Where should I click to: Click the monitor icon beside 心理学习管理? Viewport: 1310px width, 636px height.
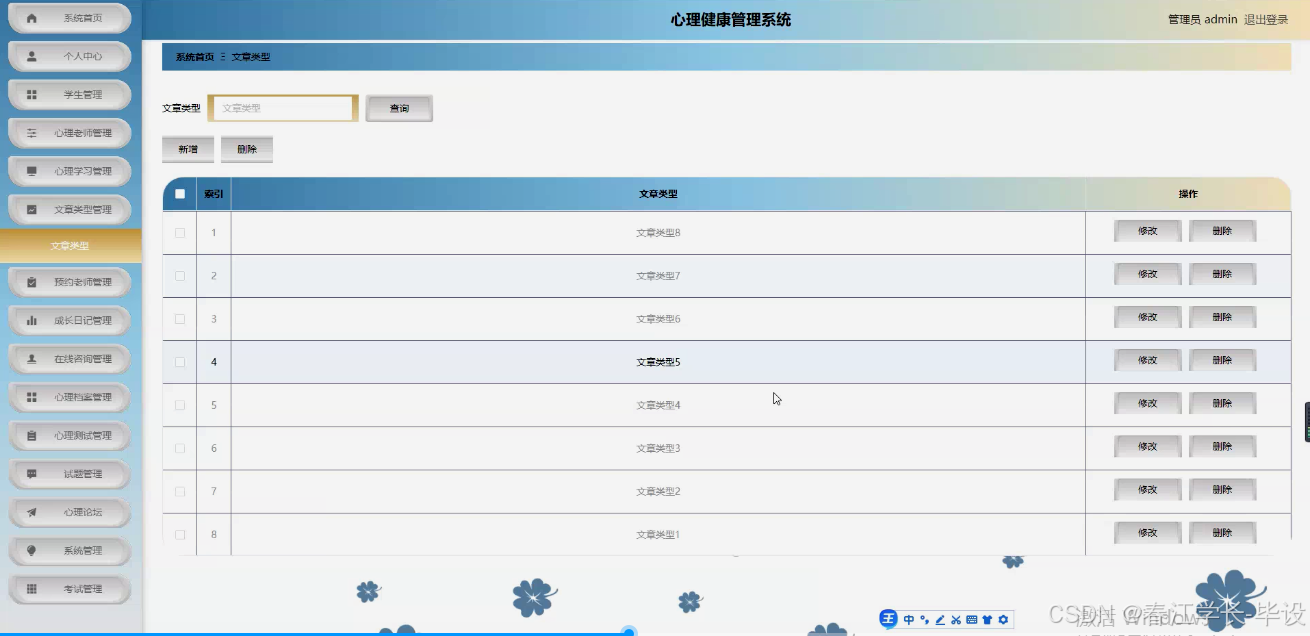click(32, 171)
